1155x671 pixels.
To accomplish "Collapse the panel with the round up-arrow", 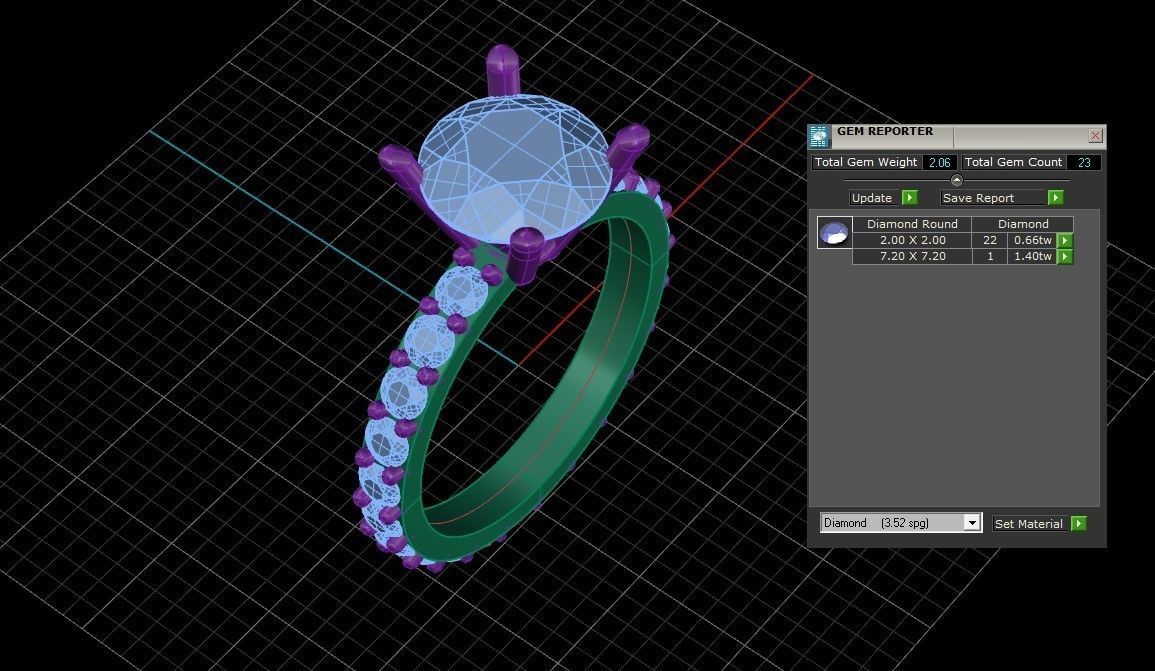I will coord(956,180).
